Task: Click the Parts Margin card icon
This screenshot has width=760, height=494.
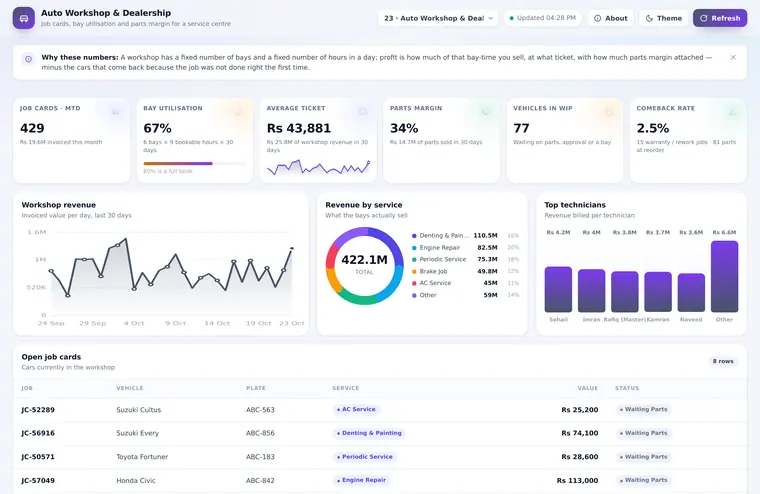Action: [x=486, y=112]
